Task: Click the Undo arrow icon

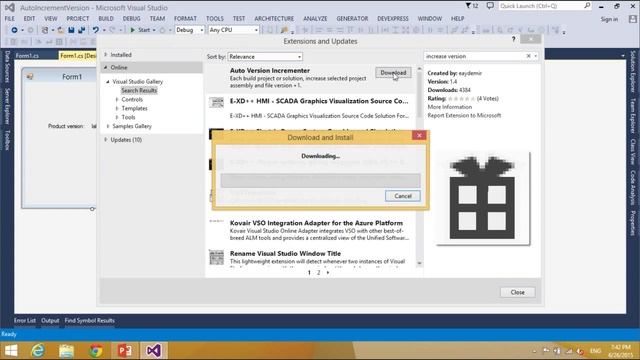Action: click(96, 30)
